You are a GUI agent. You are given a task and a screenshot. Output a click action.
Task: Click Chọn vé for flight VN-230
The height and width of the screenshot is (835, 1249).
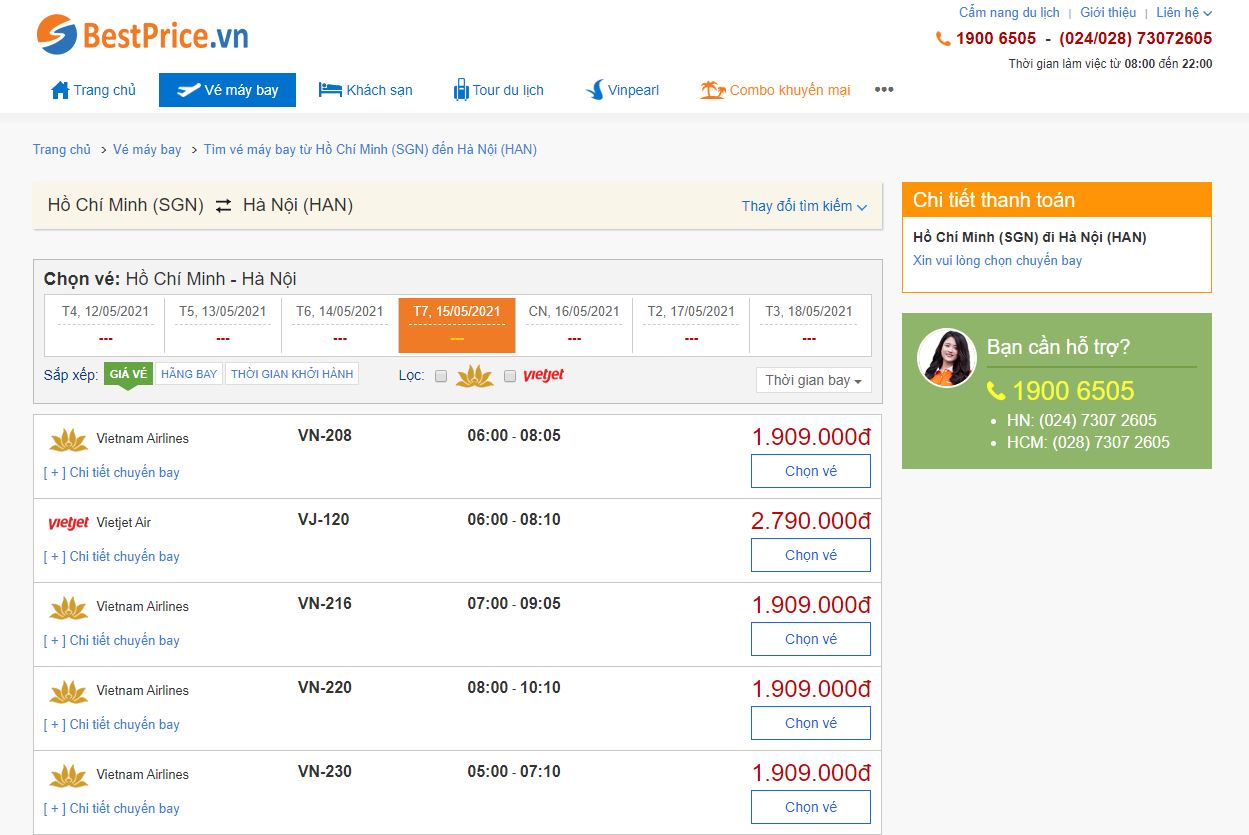coord(811,807)
